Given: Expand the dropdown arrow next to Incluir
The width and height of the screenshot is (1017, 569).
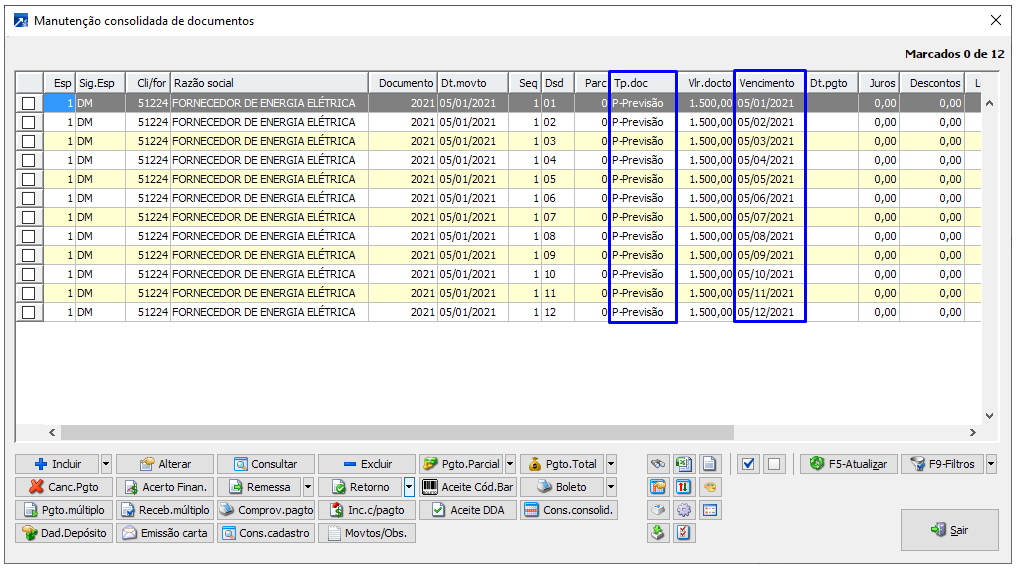Looking at the screenshot, I should tap(106, 464).
